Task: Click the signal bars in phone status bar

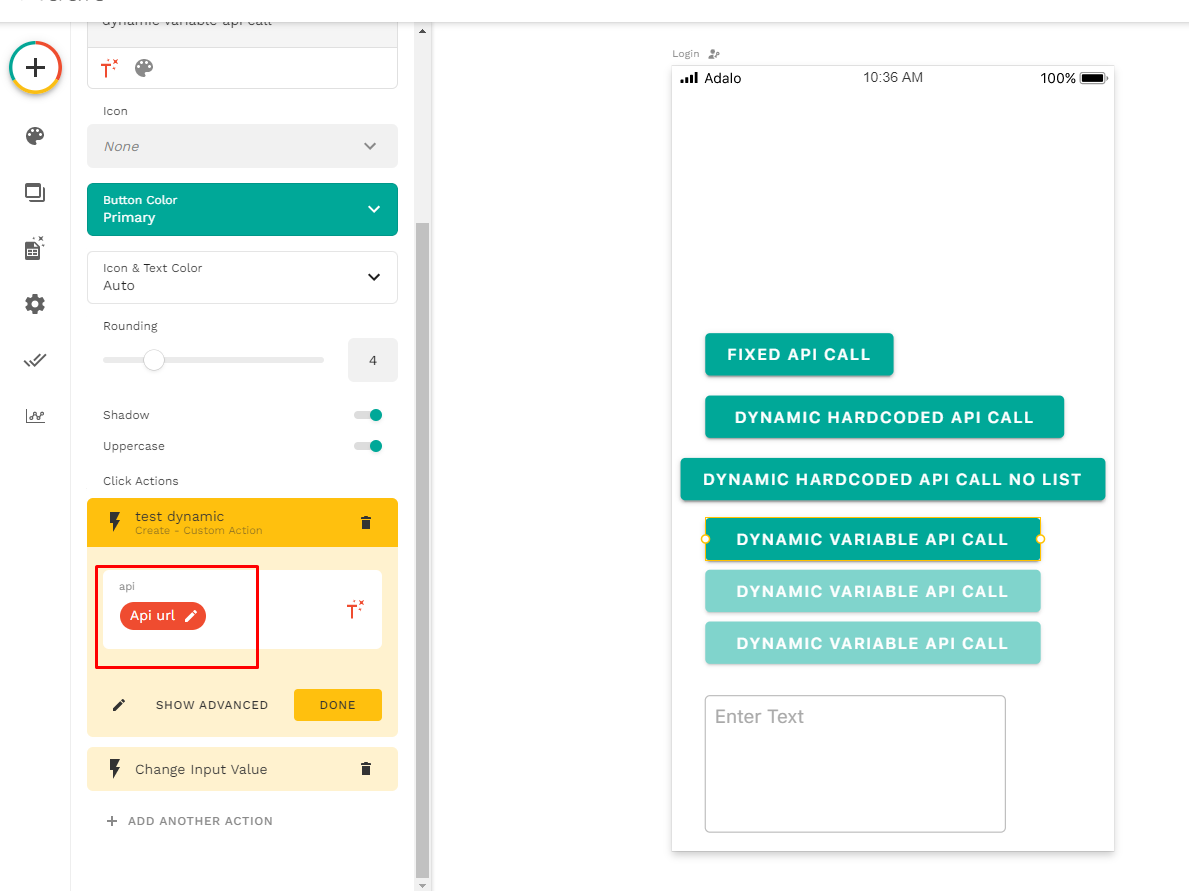Action: [x=689, y=78]
